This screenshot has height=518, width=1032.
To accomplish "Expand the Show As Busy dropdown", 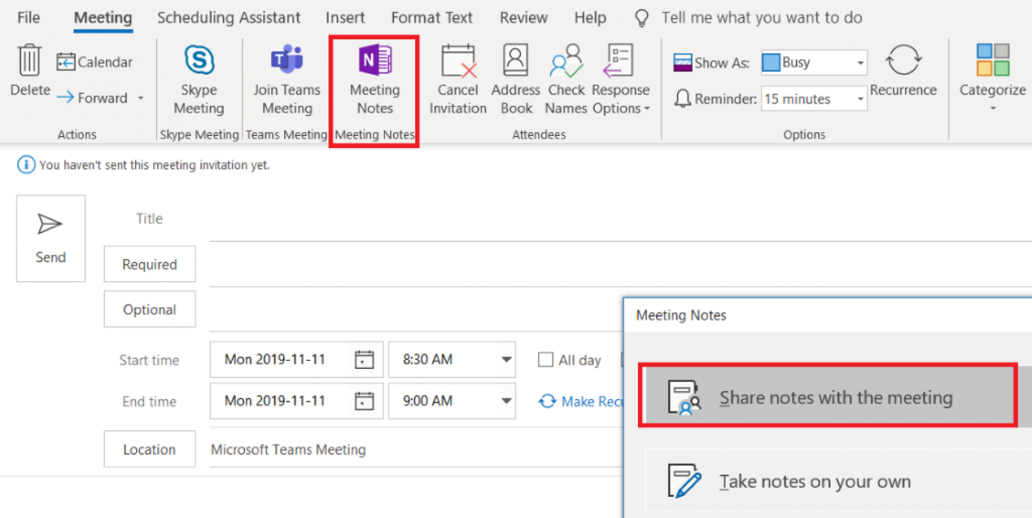I will (859, 63).
